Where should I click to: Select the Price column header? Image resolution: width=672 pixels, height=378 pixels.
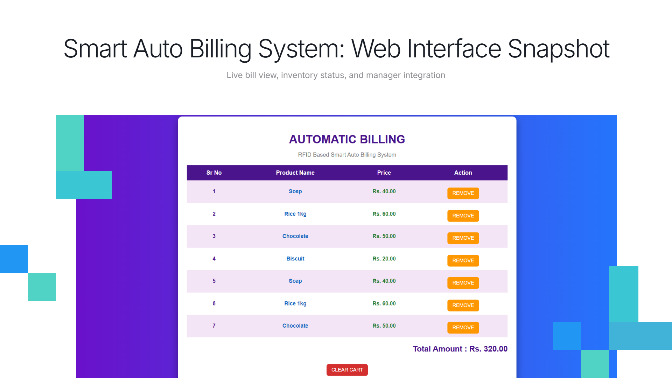point(384,173)
